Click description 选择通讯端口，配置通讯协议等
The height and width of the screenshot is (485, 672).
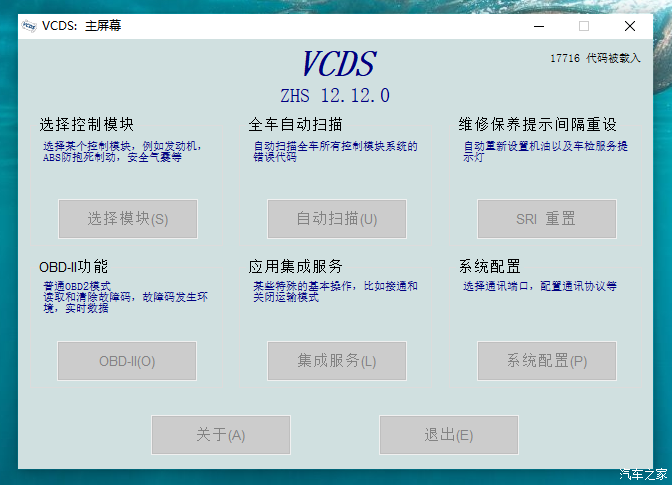coord(540,286)
